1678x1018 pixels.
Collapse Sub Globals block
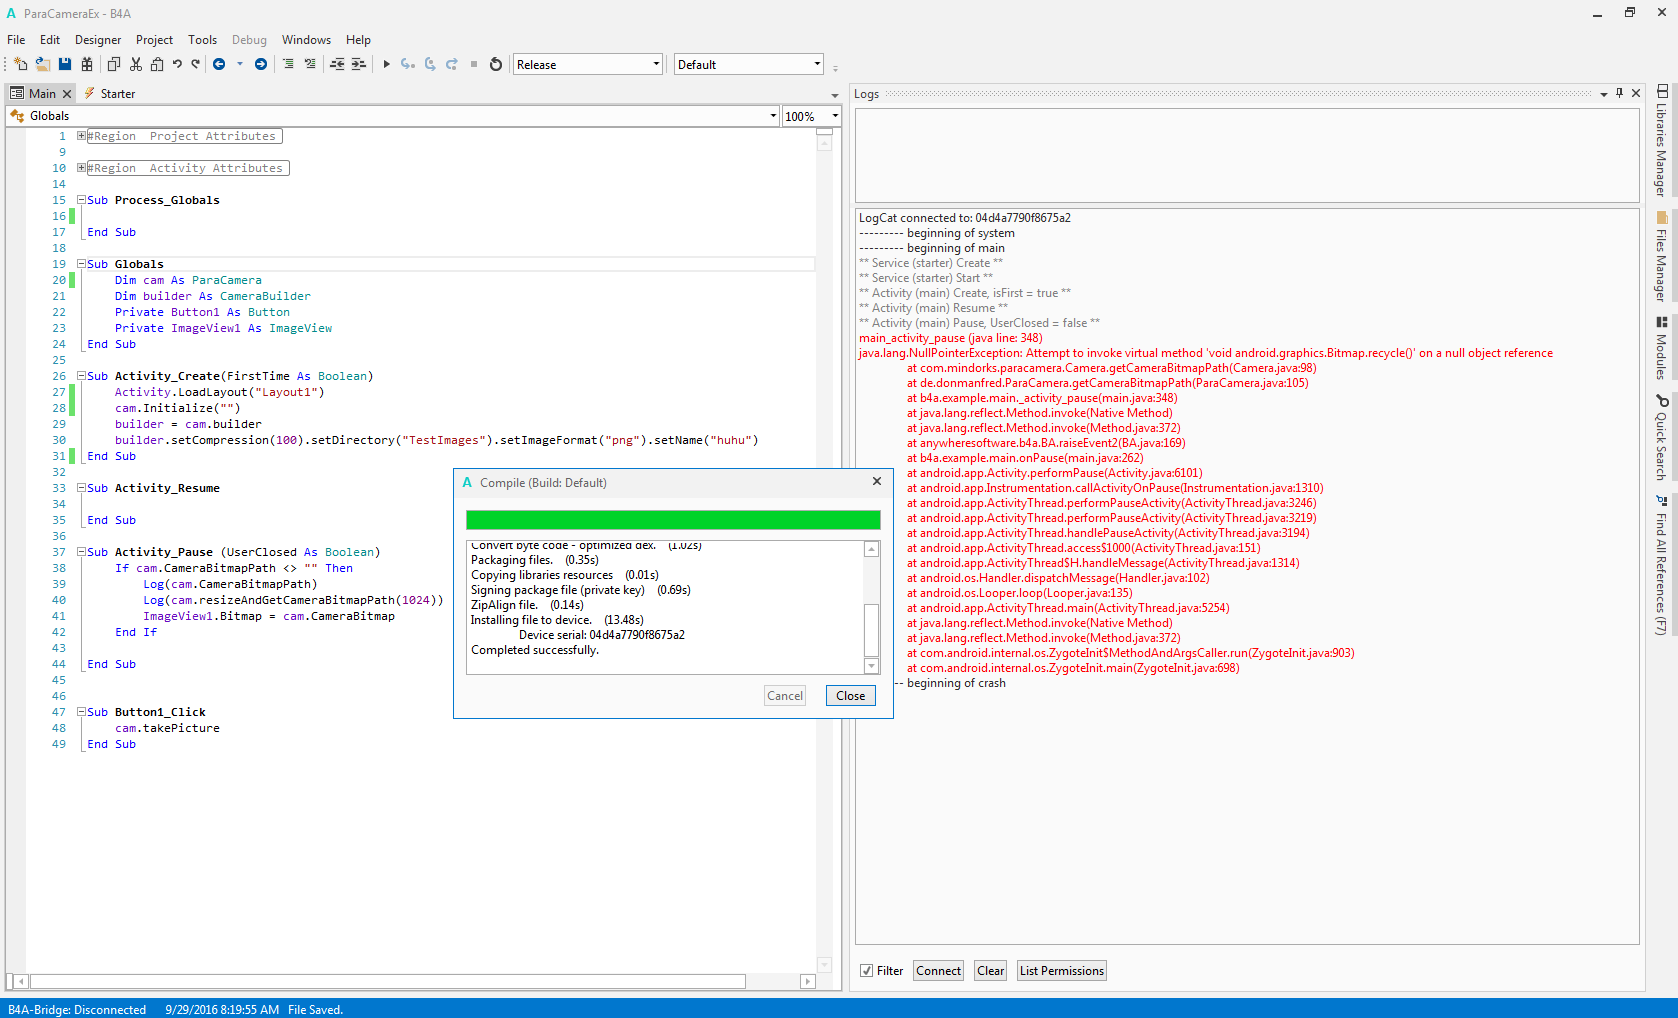coord(82,264)
